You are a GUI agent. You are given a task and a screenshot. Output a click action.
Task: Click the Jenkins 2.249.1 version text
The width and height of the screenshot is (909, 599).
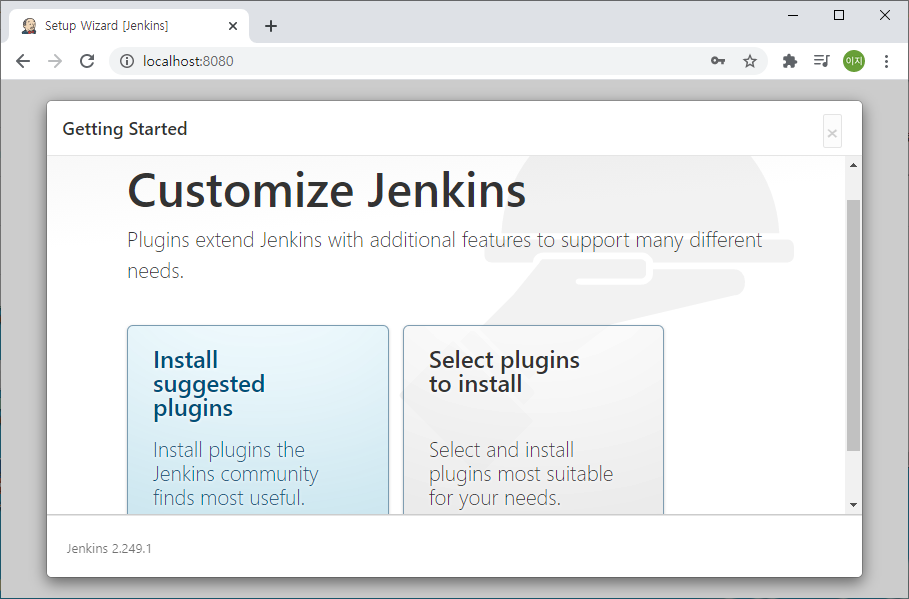point(109,549)
